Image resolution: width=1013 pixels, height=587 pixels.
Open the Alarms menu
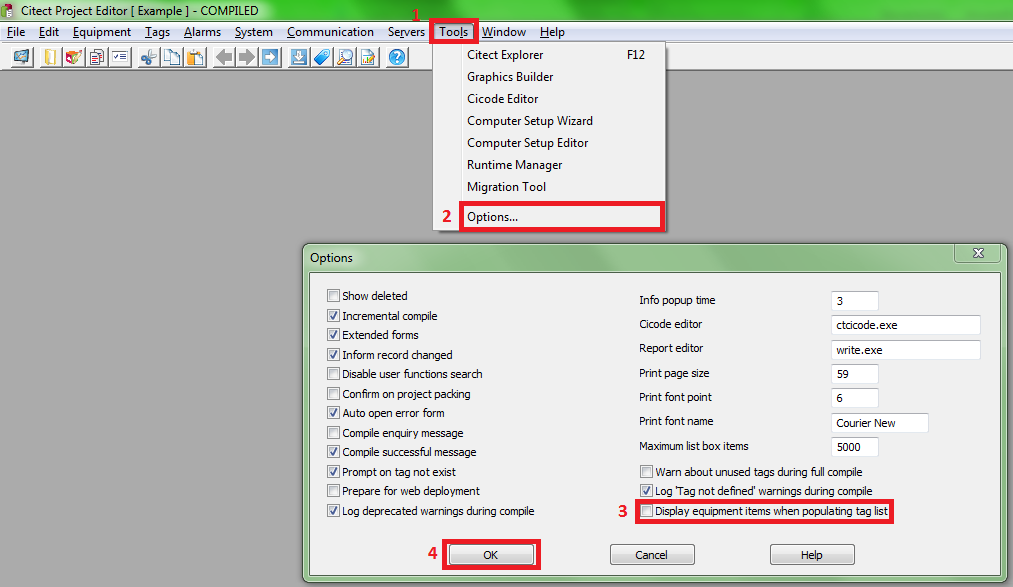202,32
